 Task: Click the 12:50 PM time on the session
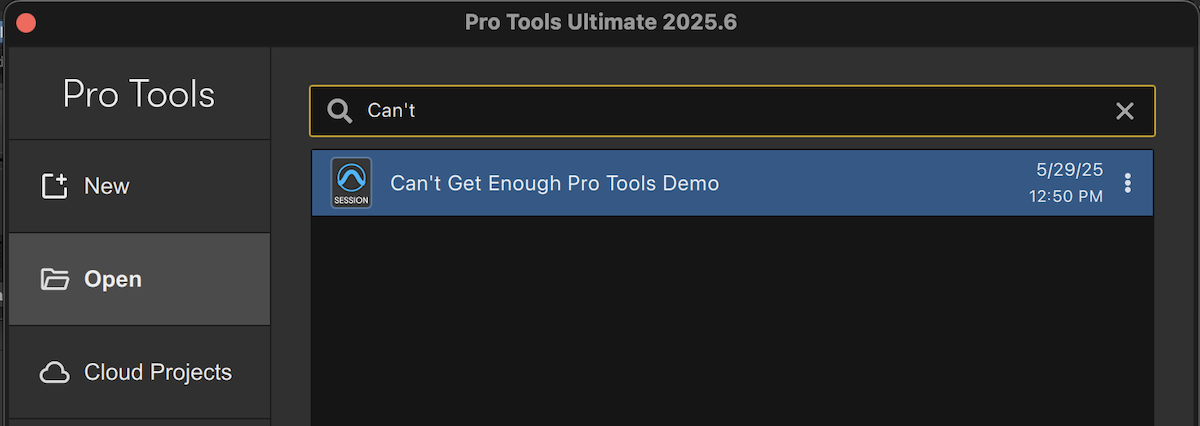(x=1065, y=197)
